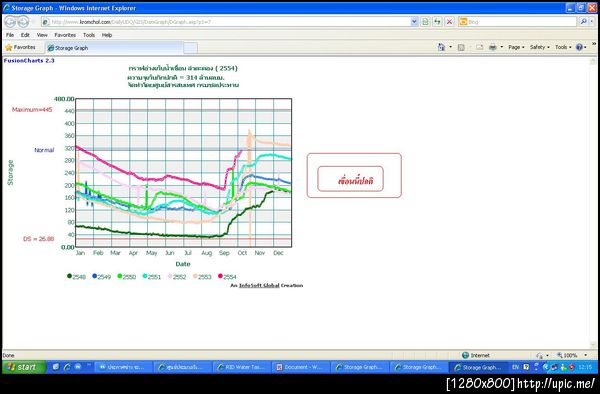Open the Help menu

click(107, 35)
